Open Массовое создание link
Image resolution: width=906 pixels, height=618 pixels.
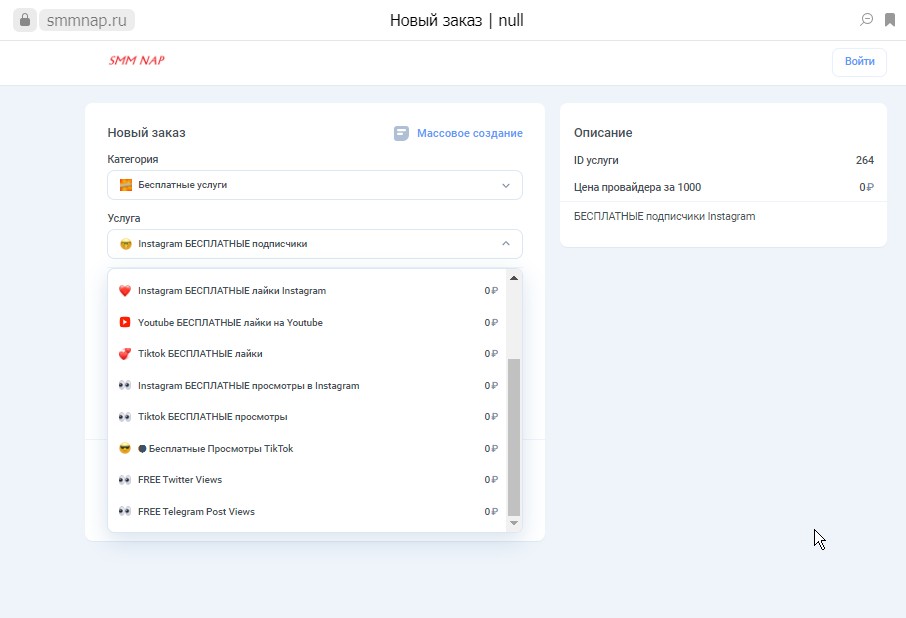pyautogui.click(x=470, y=133)
